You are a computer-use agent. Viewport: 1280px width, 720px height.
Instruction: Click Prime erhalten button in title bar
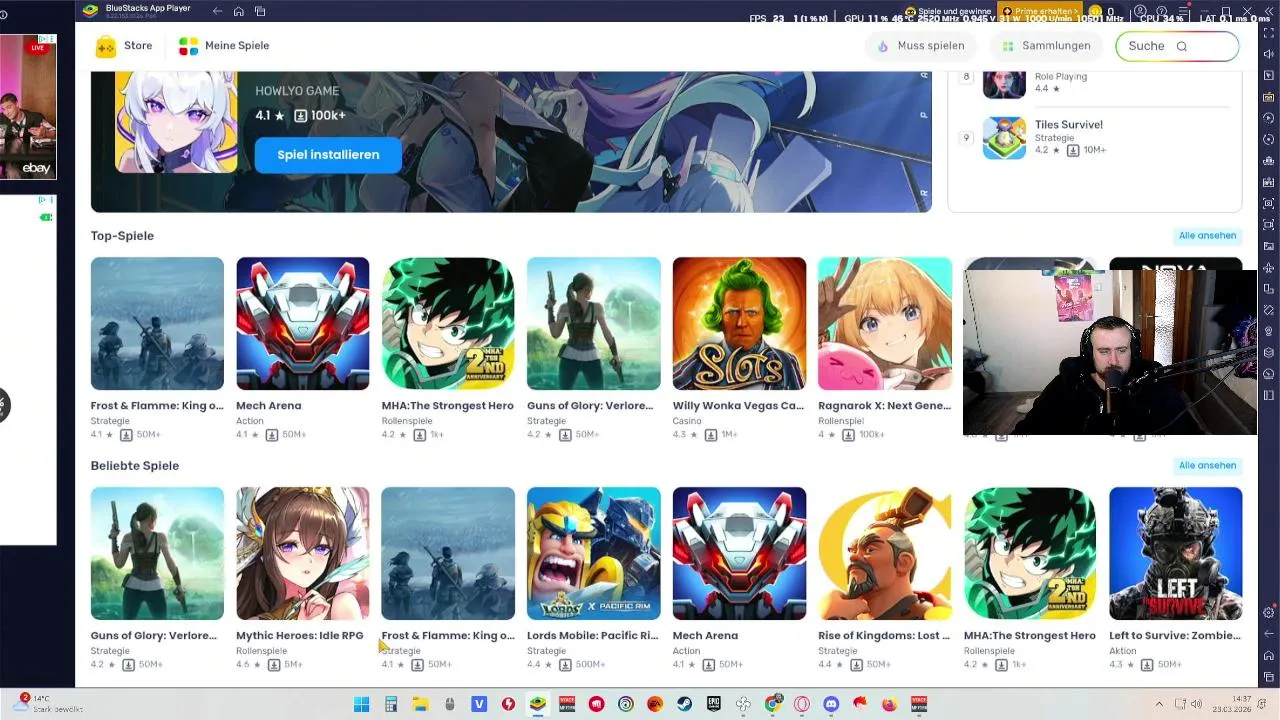pos(1041,11)
